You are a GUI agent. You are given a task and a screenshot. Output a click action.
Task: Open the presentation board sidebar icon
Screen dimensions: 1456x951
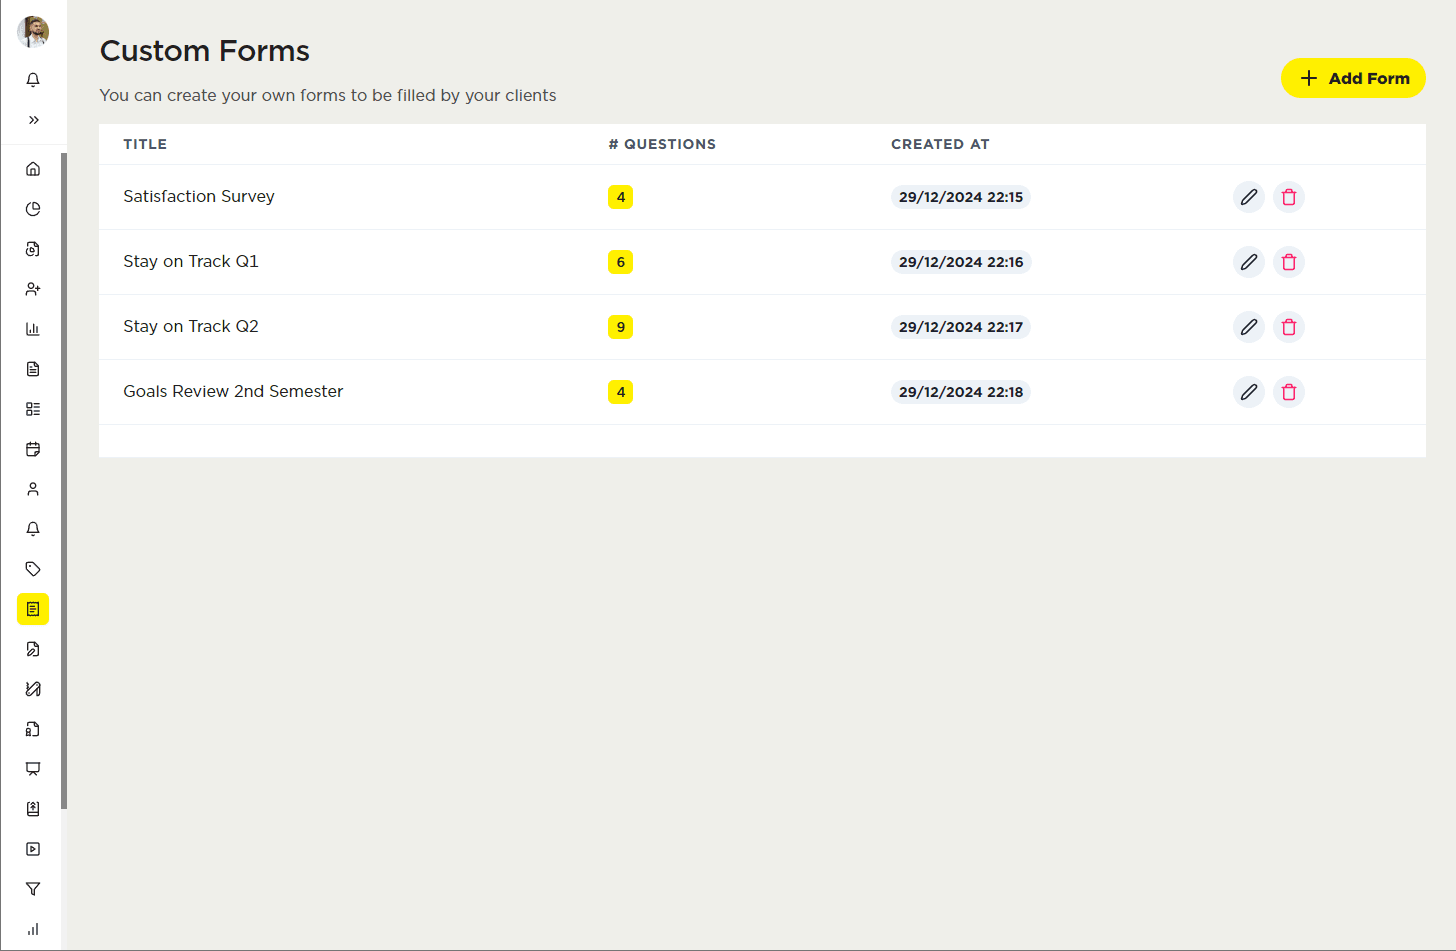(33, 769)
